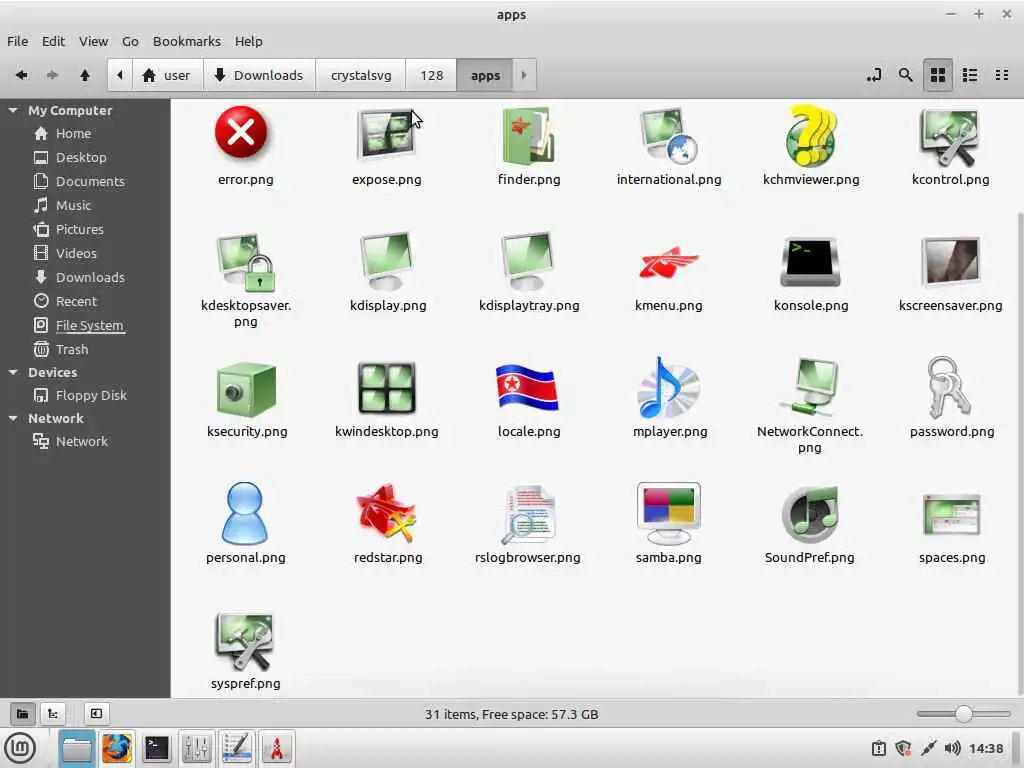The image size is (1024, 768).
Task: Select the kdesktopsaver.png file icon
Action: (x=246, y=262)
